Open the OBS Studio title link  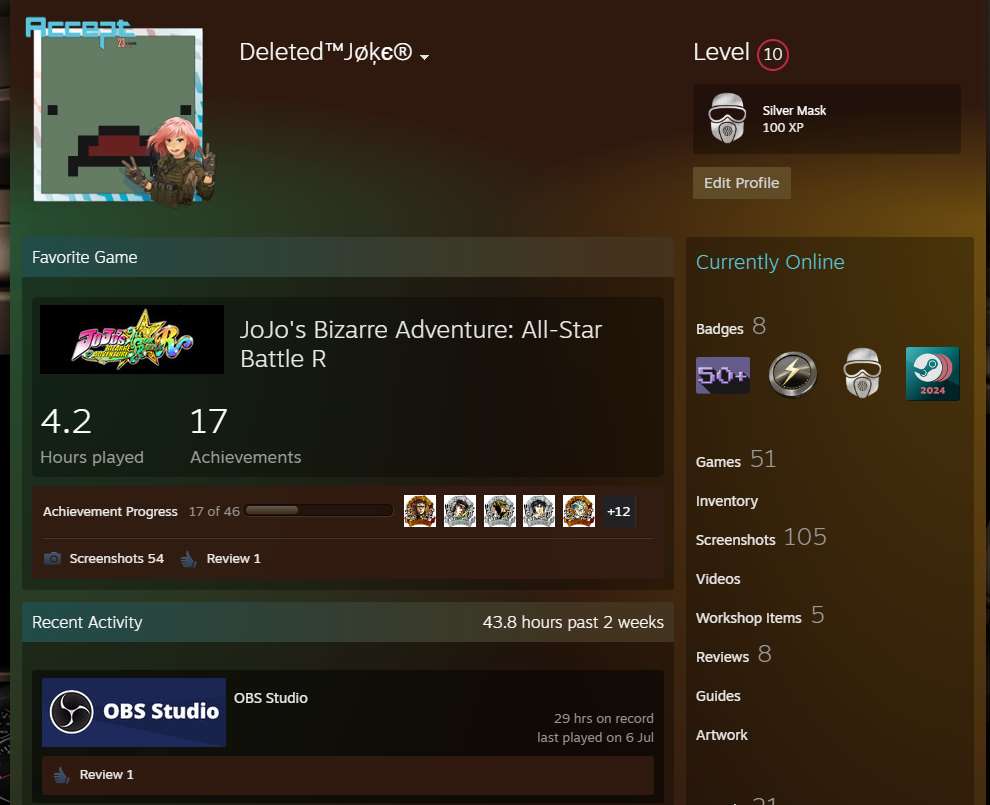coord(271,698)
